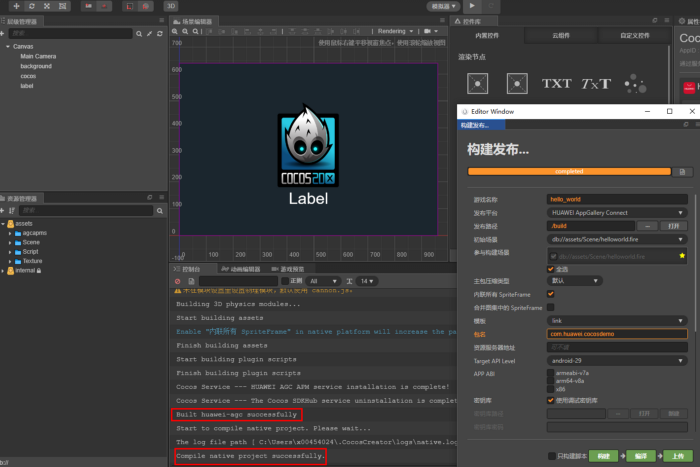Image resolution: width=700 pixels, height=467 pixels.
Task: Switch to the animation editor tab
Action: click(241, 269)
